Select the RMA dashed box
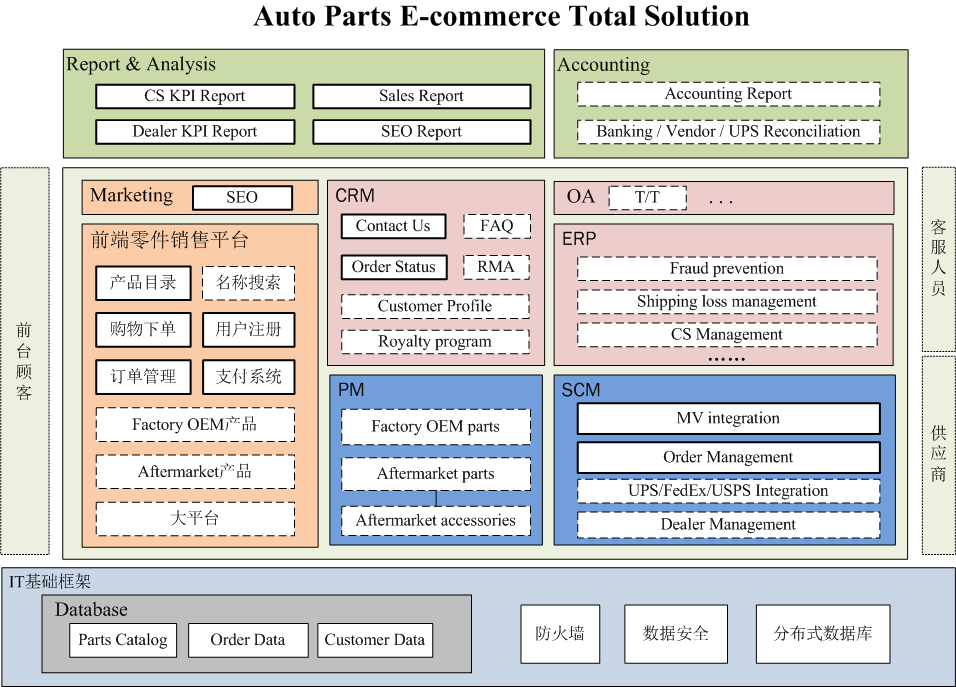Screen dimensions: 956x687 pos(496,267)
